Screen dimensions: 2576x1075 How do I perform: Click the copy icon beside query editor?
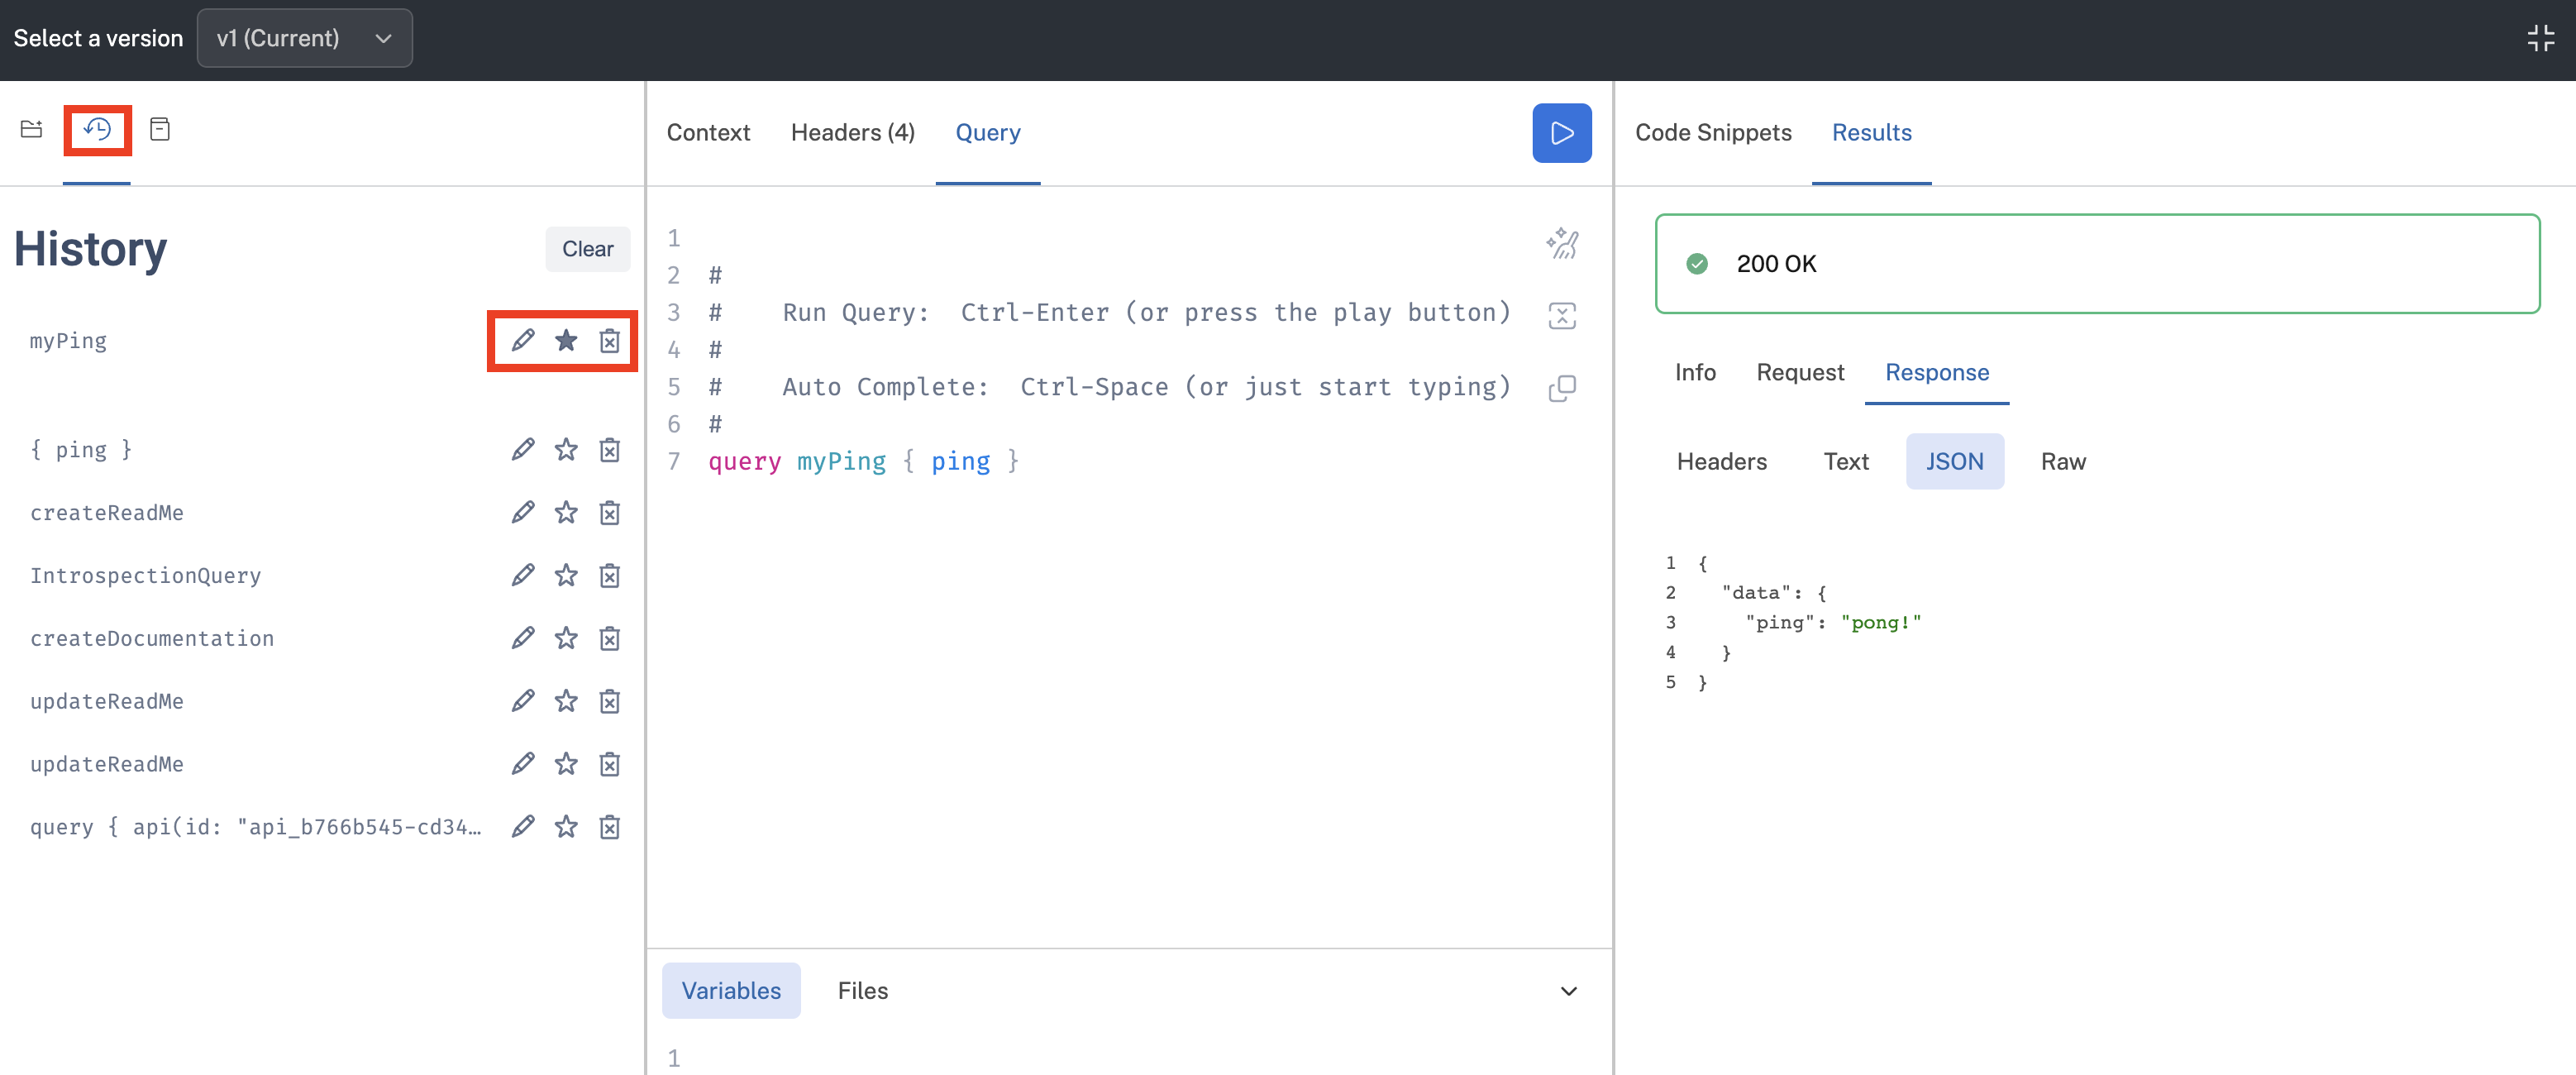[x=1562, y=385]
